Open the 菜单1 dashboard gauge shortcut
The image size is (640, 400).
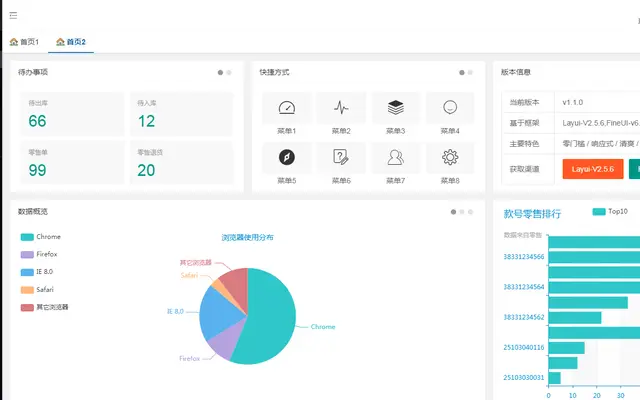pyautogui.click(x=287, y=114)
